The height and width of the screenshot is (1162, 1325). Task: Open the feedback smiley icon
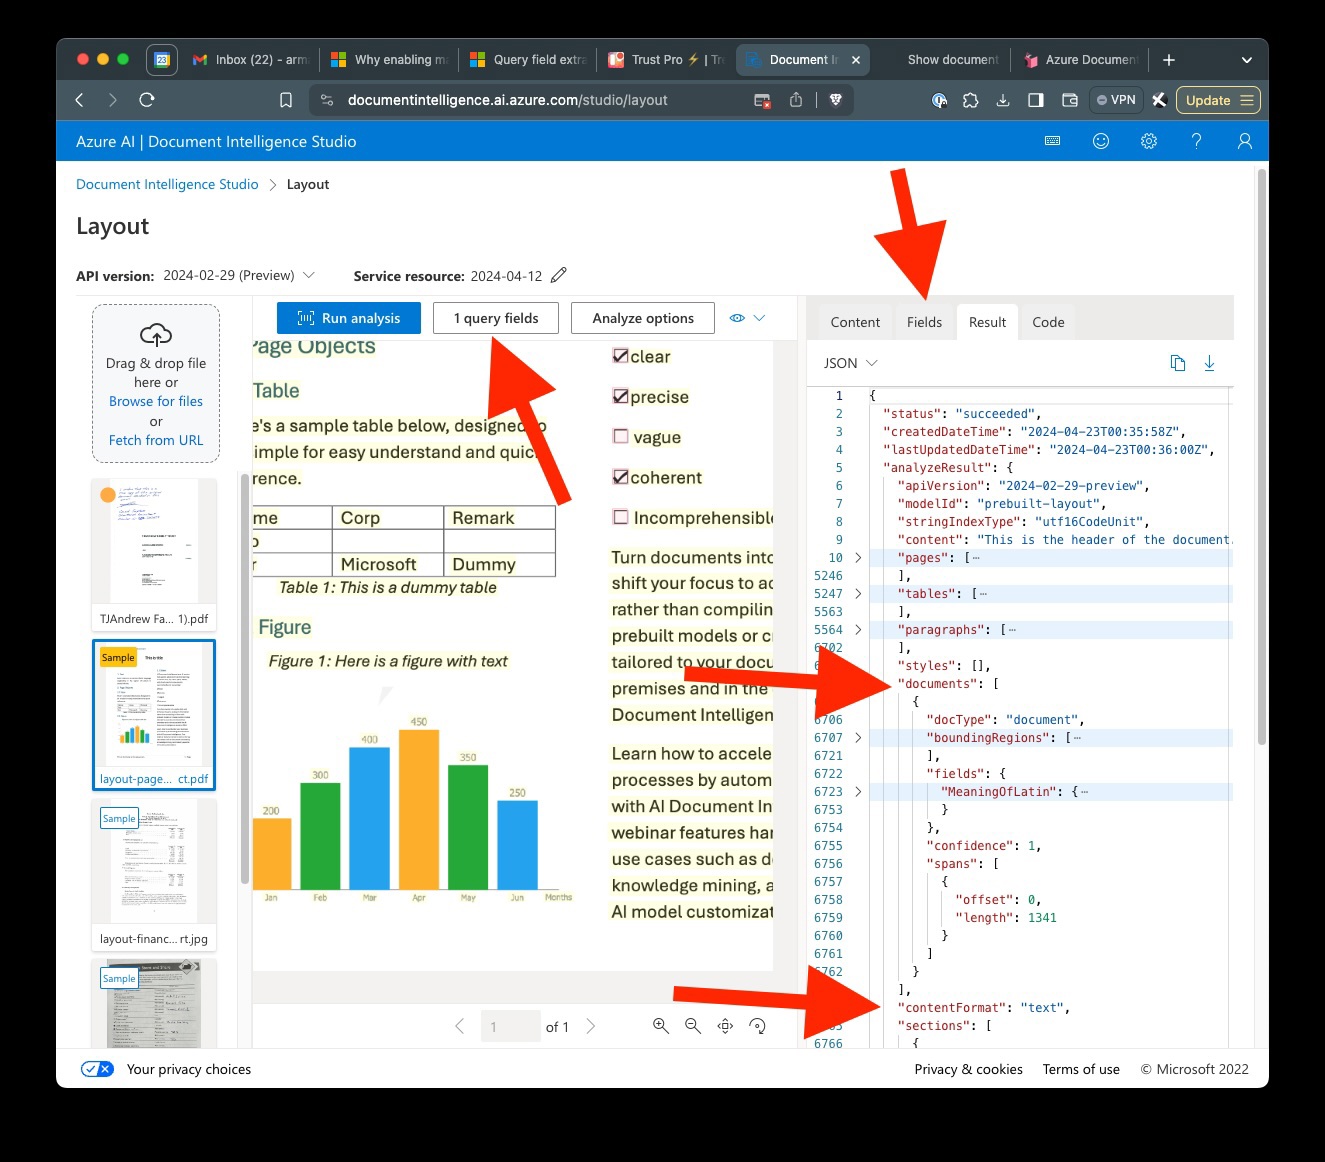tap(1101, 141)
